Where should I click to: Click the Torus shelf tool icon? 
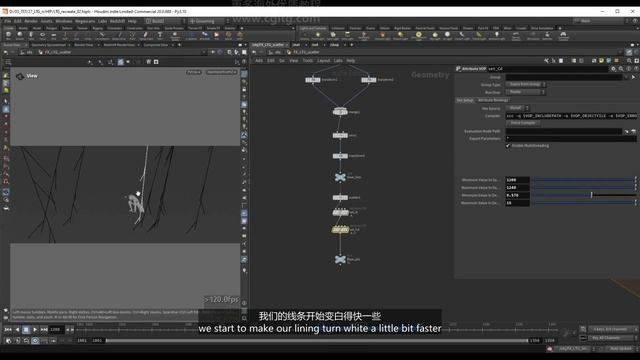click(42, 36)
